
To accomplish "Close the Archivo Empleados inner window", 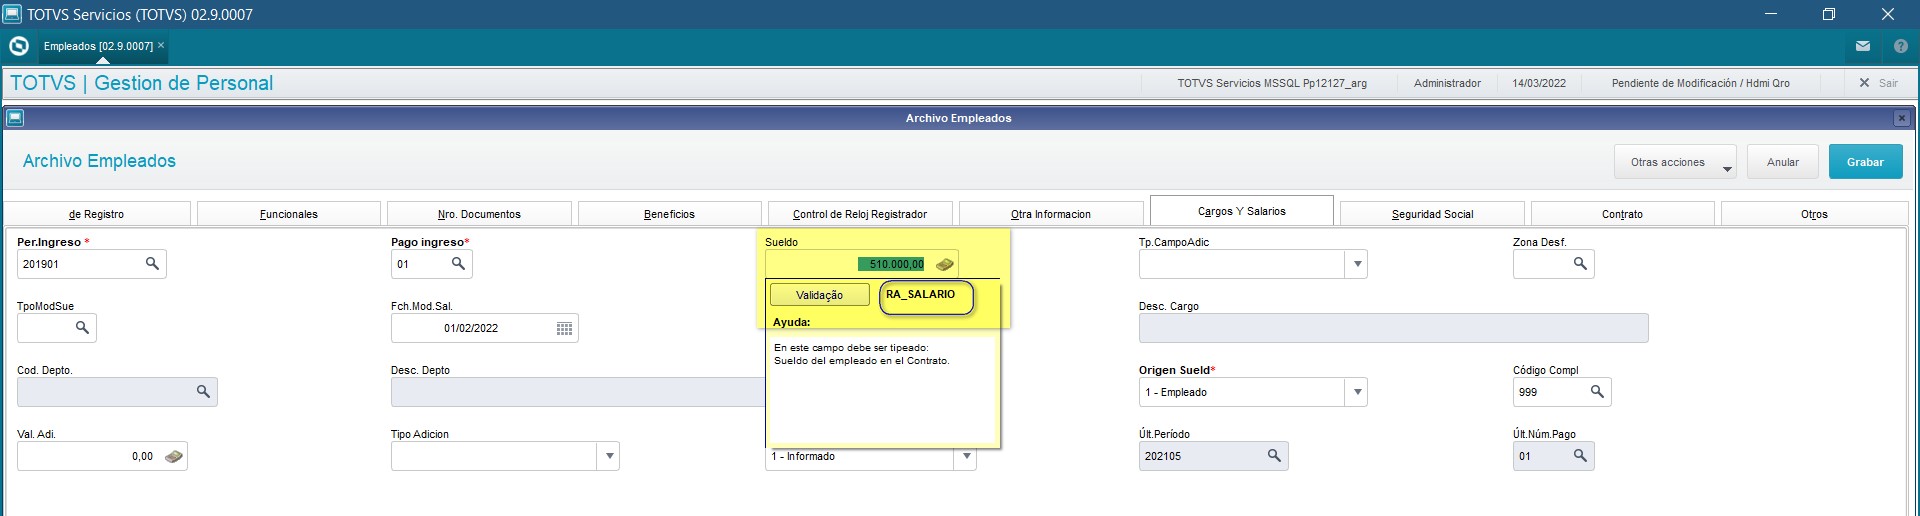I will [1901, 118].
